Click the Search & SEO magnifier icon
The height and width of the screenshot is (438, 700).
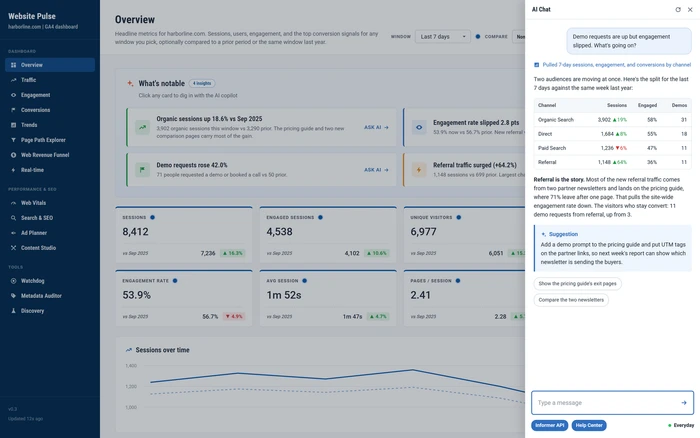13,218
